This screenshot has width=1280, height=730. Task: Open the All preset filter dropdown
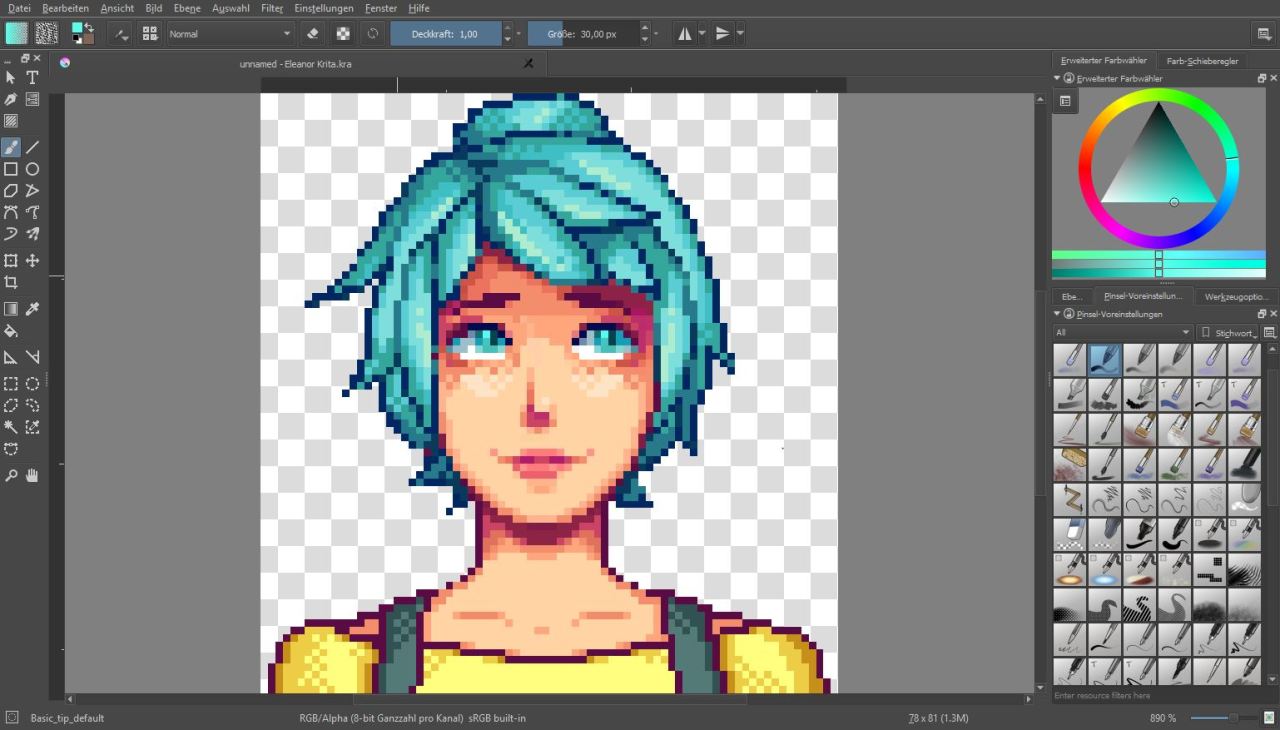1123,332
